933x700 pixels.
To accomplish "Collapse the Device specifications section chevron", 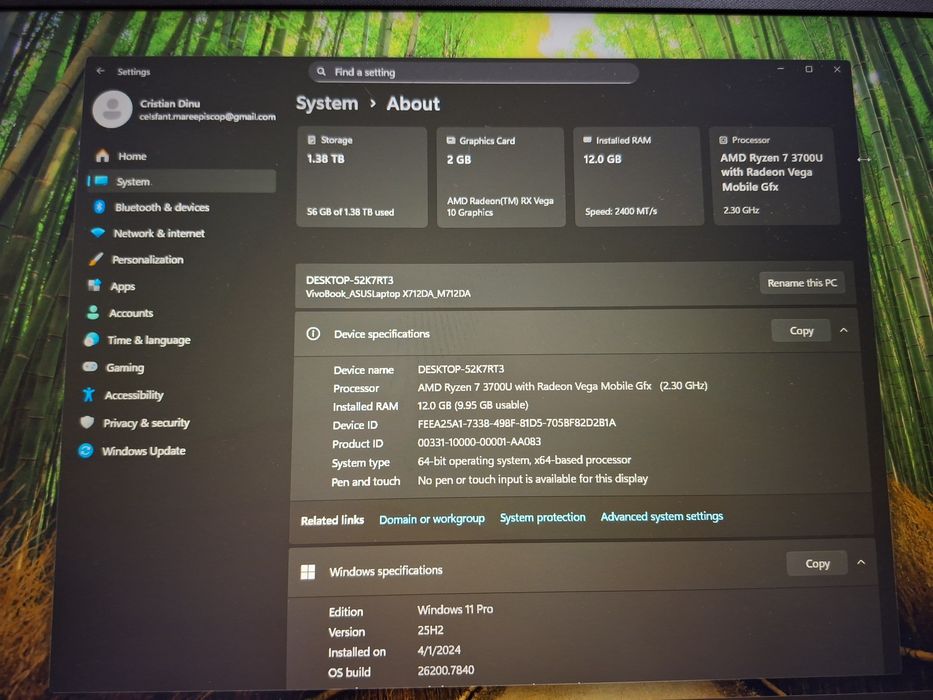I will point(844,330).
